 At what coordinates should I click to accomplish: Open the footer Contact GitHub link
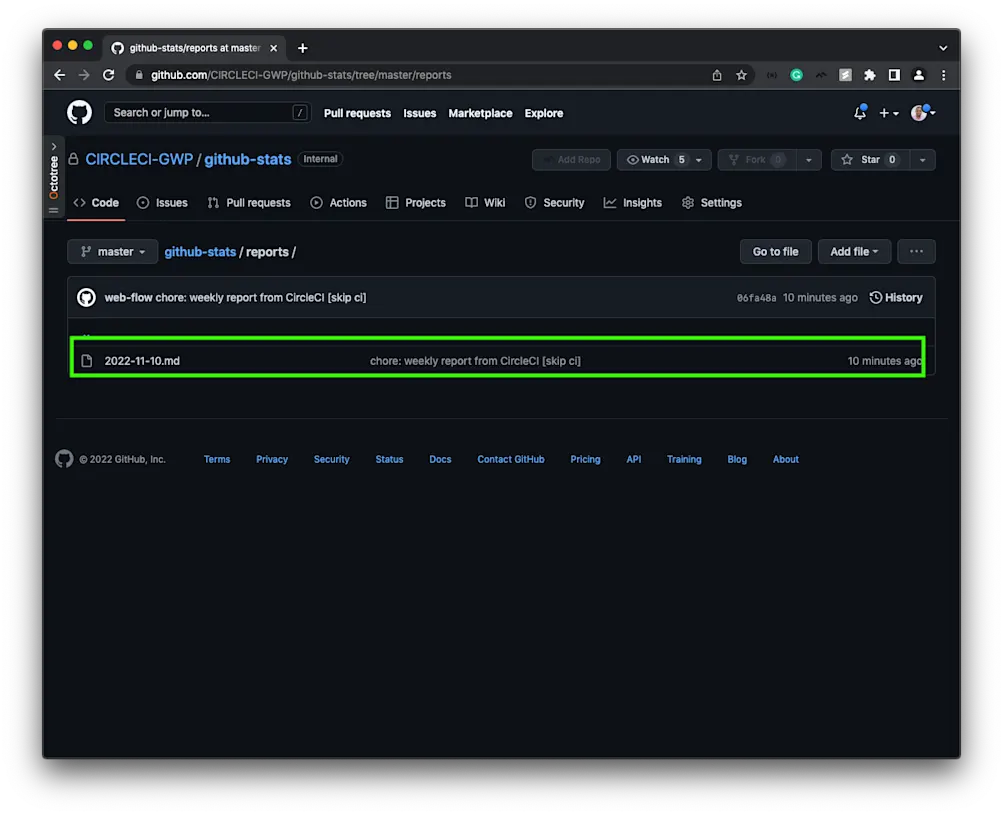point(510,459)
